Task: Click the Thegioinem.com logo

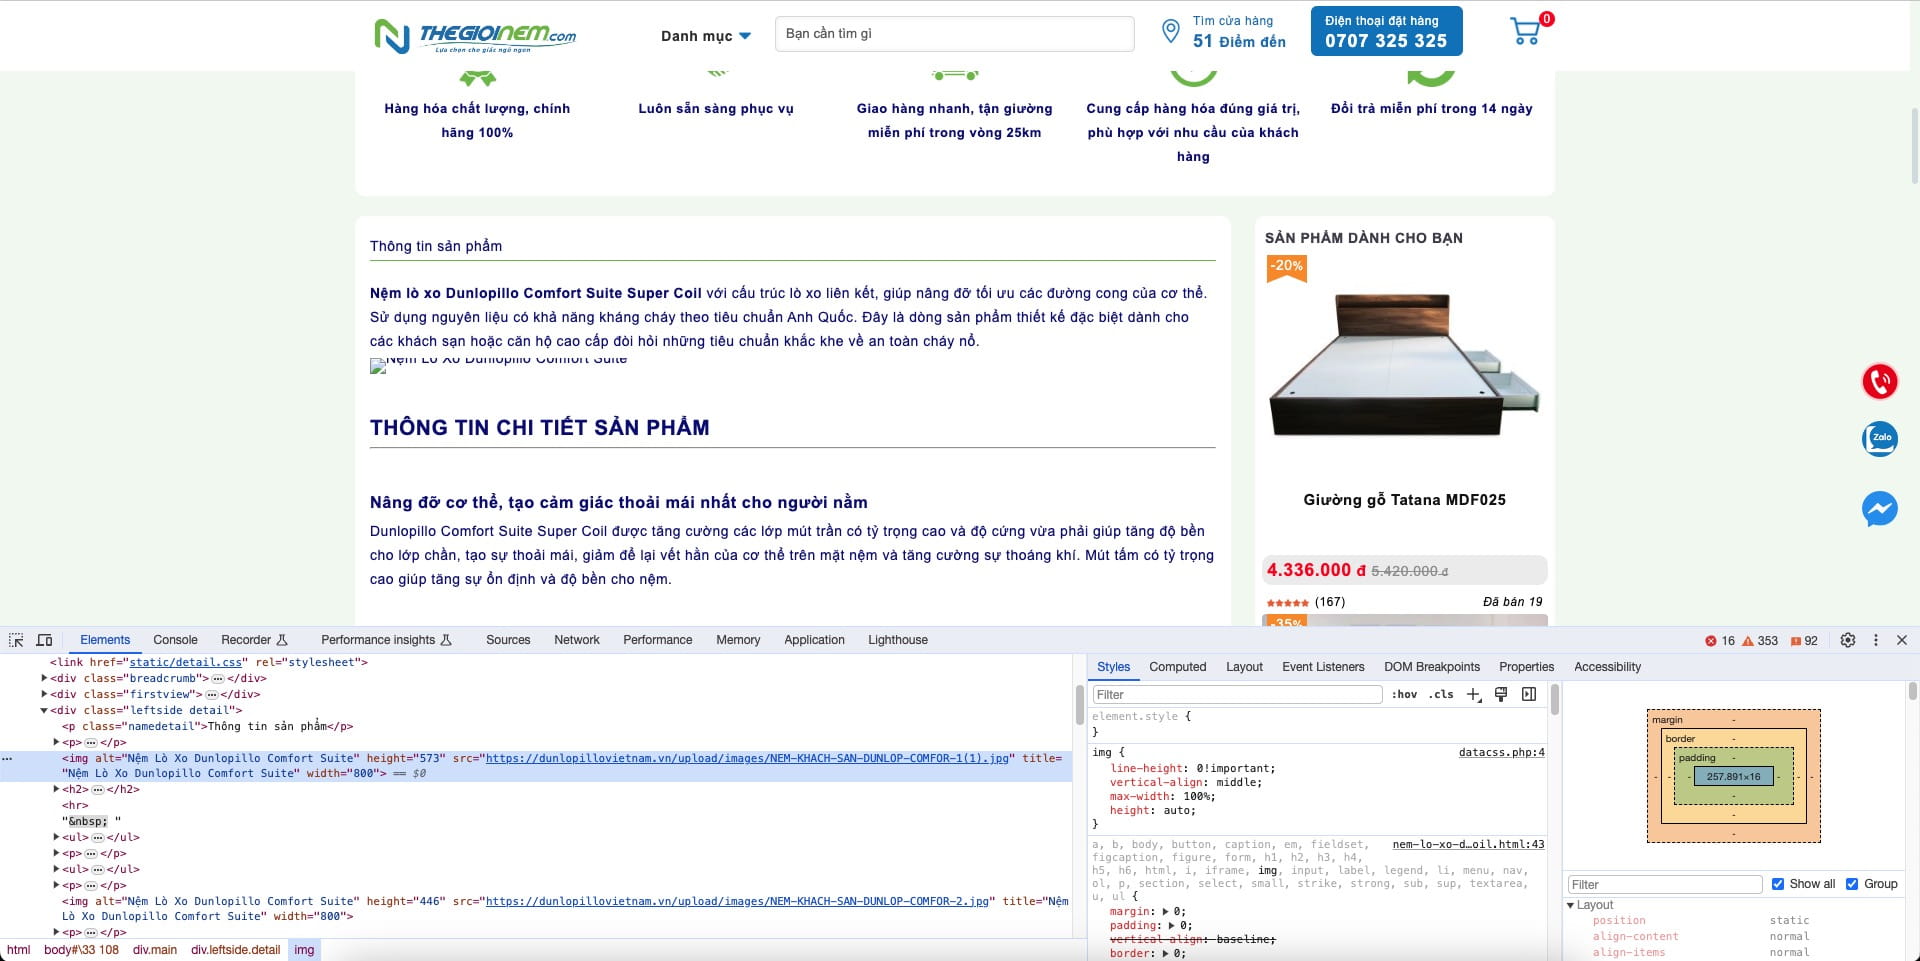Action: click(x=475, y=36)
